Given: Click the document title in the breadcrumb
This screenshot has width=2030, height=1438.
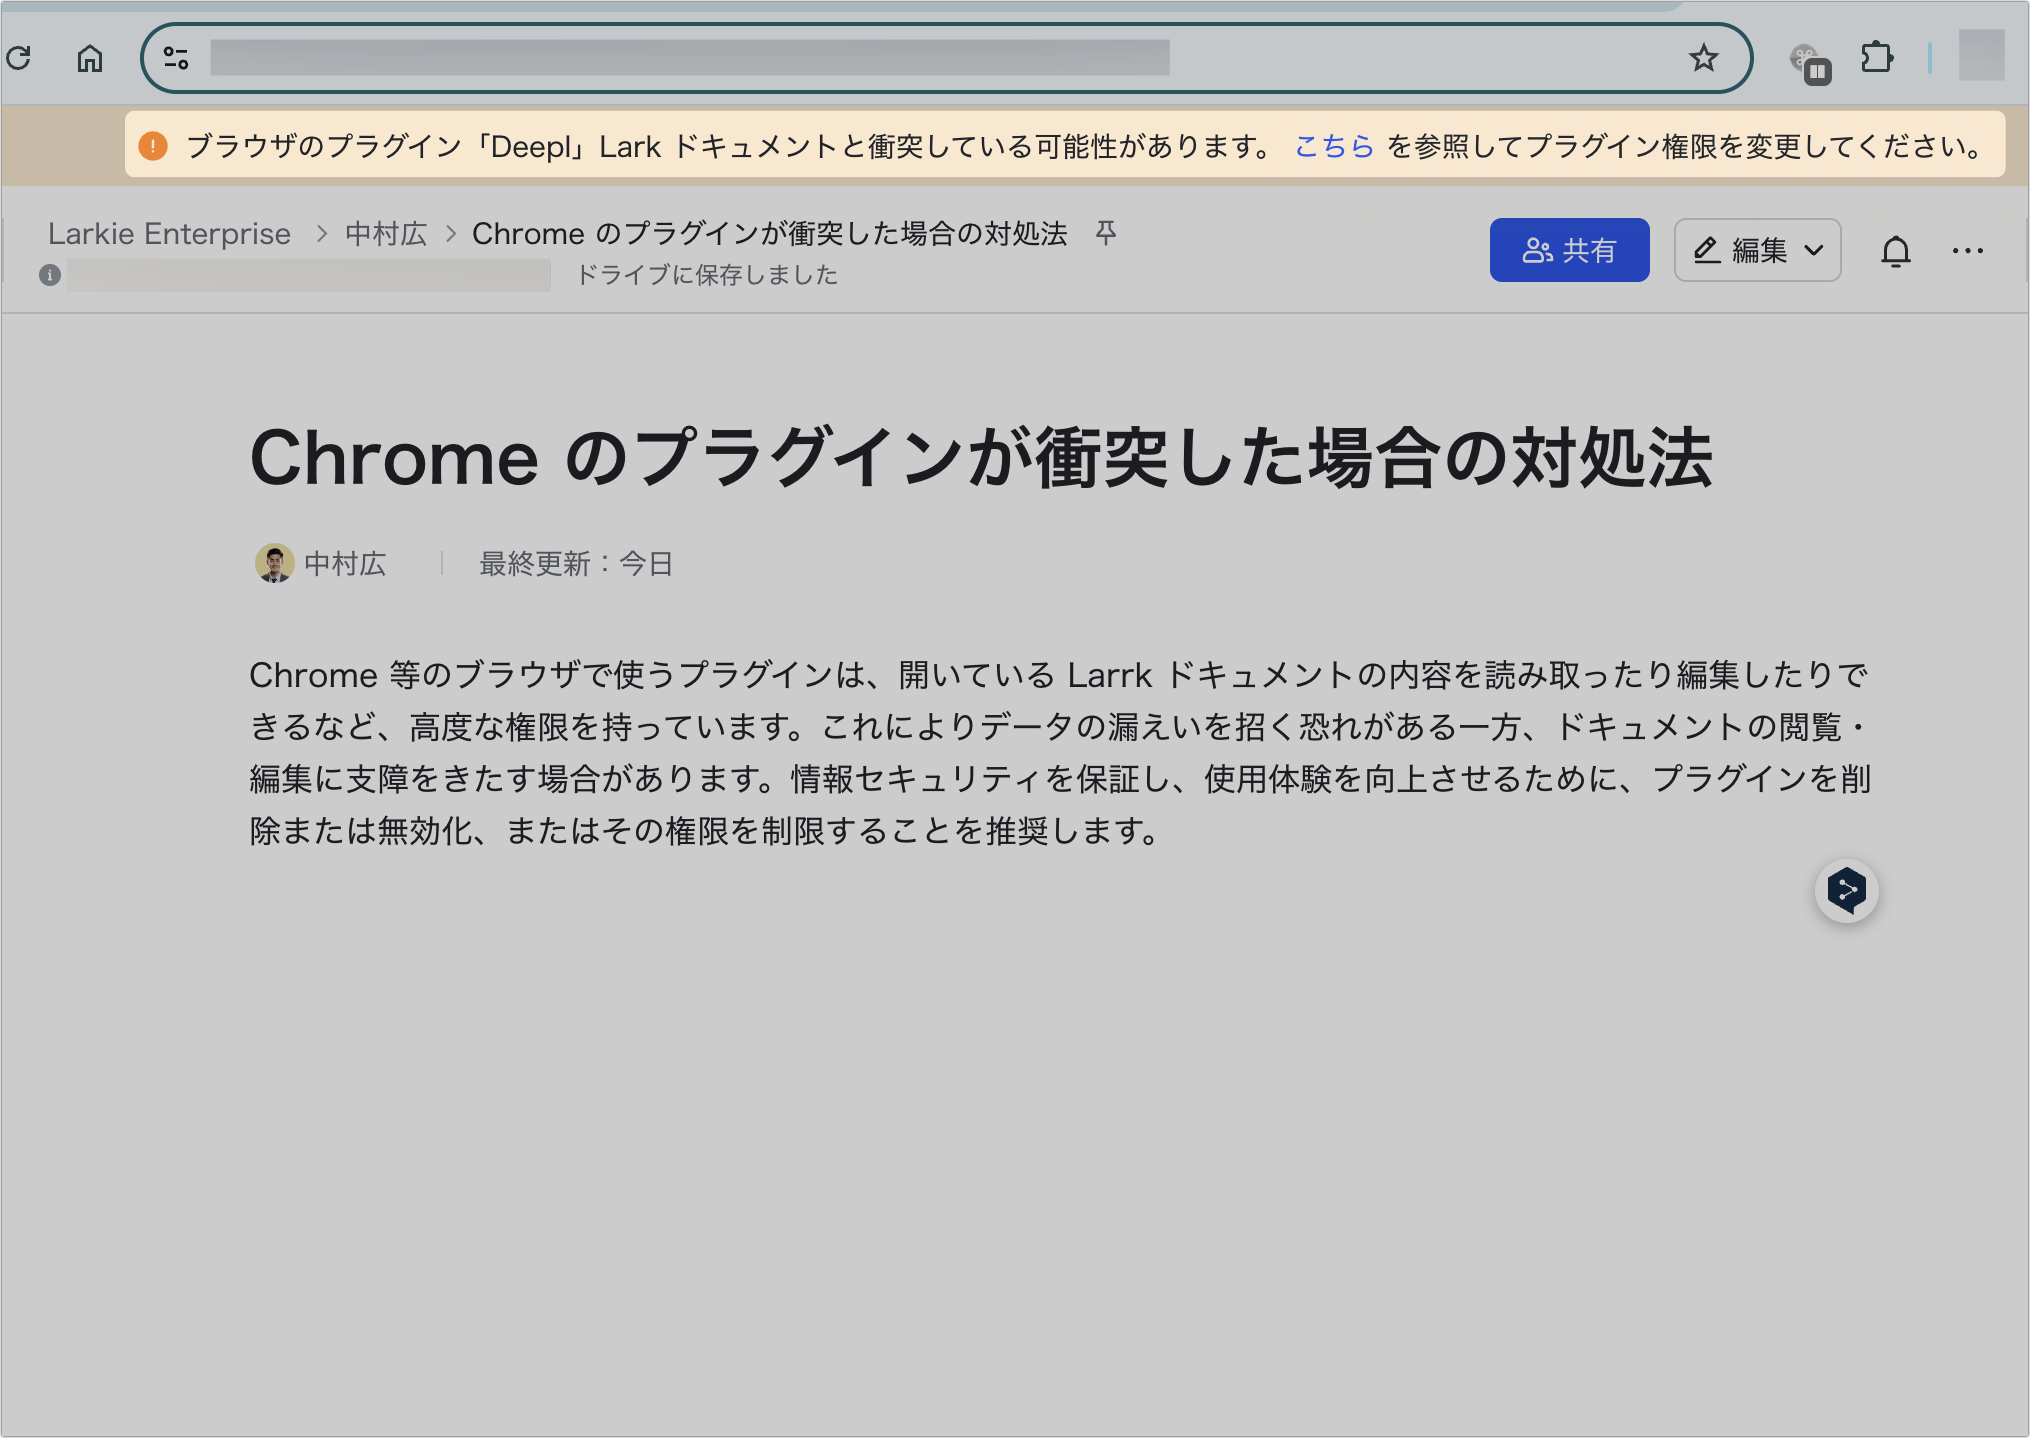Looking at the screenshot, I should point(769,233).
